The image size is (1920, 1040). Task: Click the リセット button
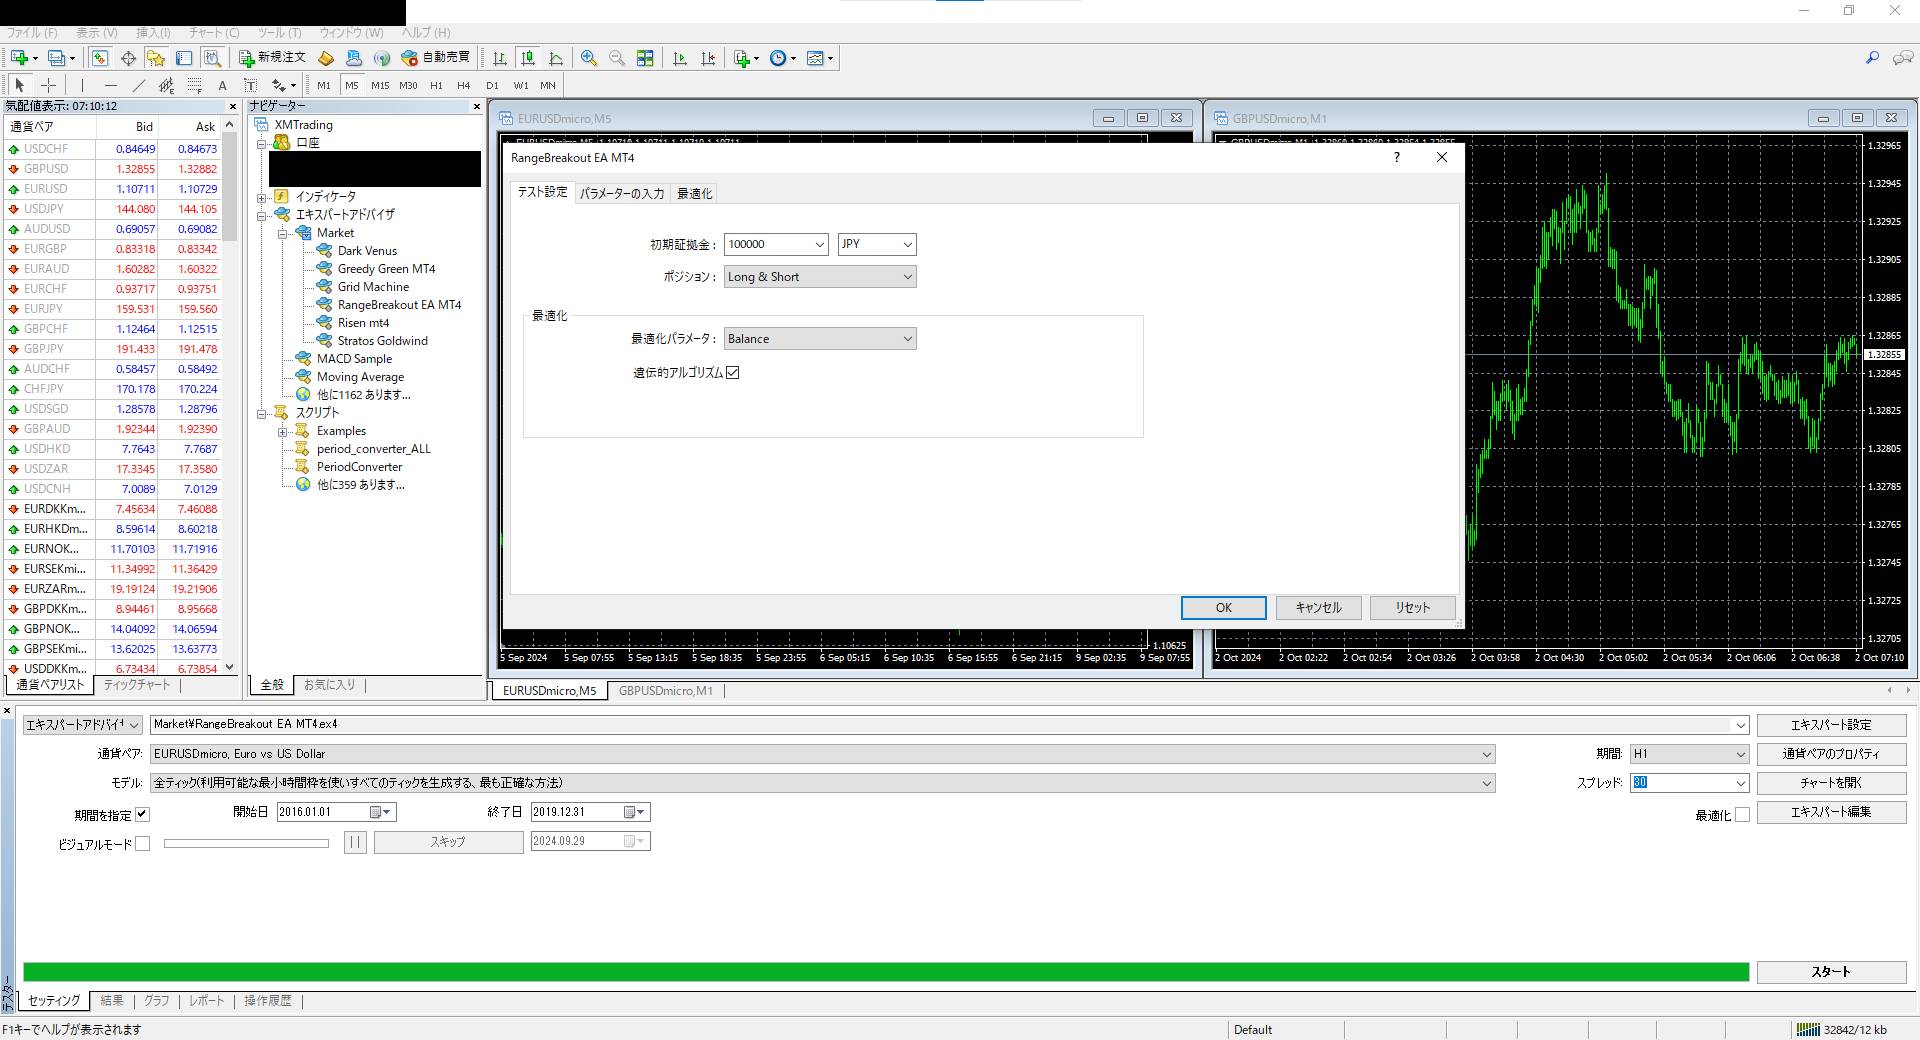pos(1412,608)
